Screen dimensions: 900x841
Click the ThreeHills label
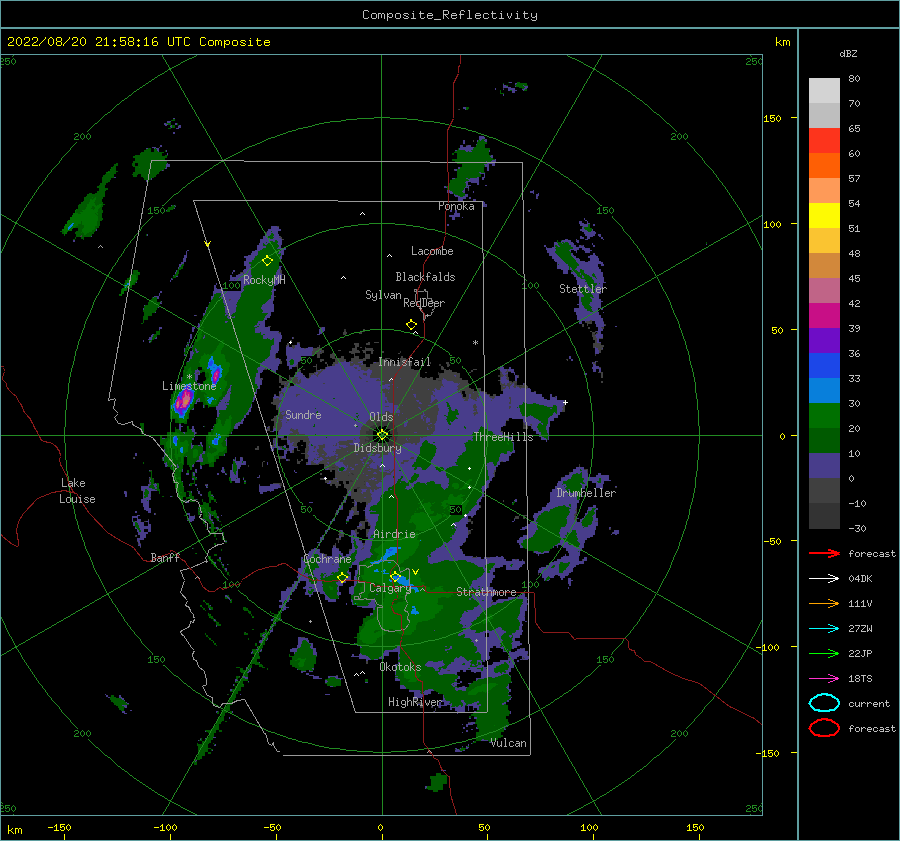click(x=503, y=437)
